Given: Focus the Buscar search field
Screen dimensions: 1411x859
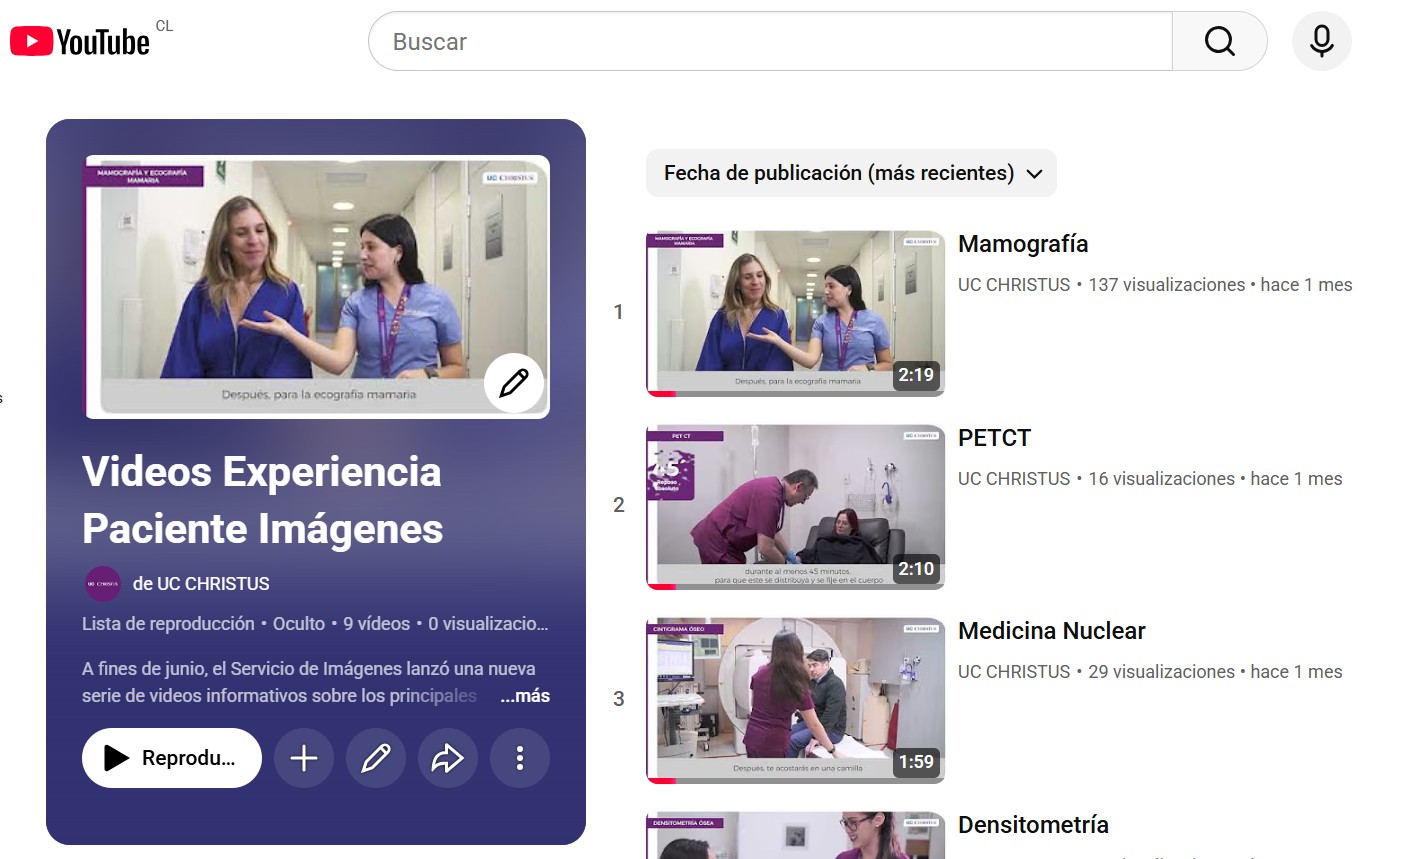Looking at the screenshot, I should click(x=770, y=41).
